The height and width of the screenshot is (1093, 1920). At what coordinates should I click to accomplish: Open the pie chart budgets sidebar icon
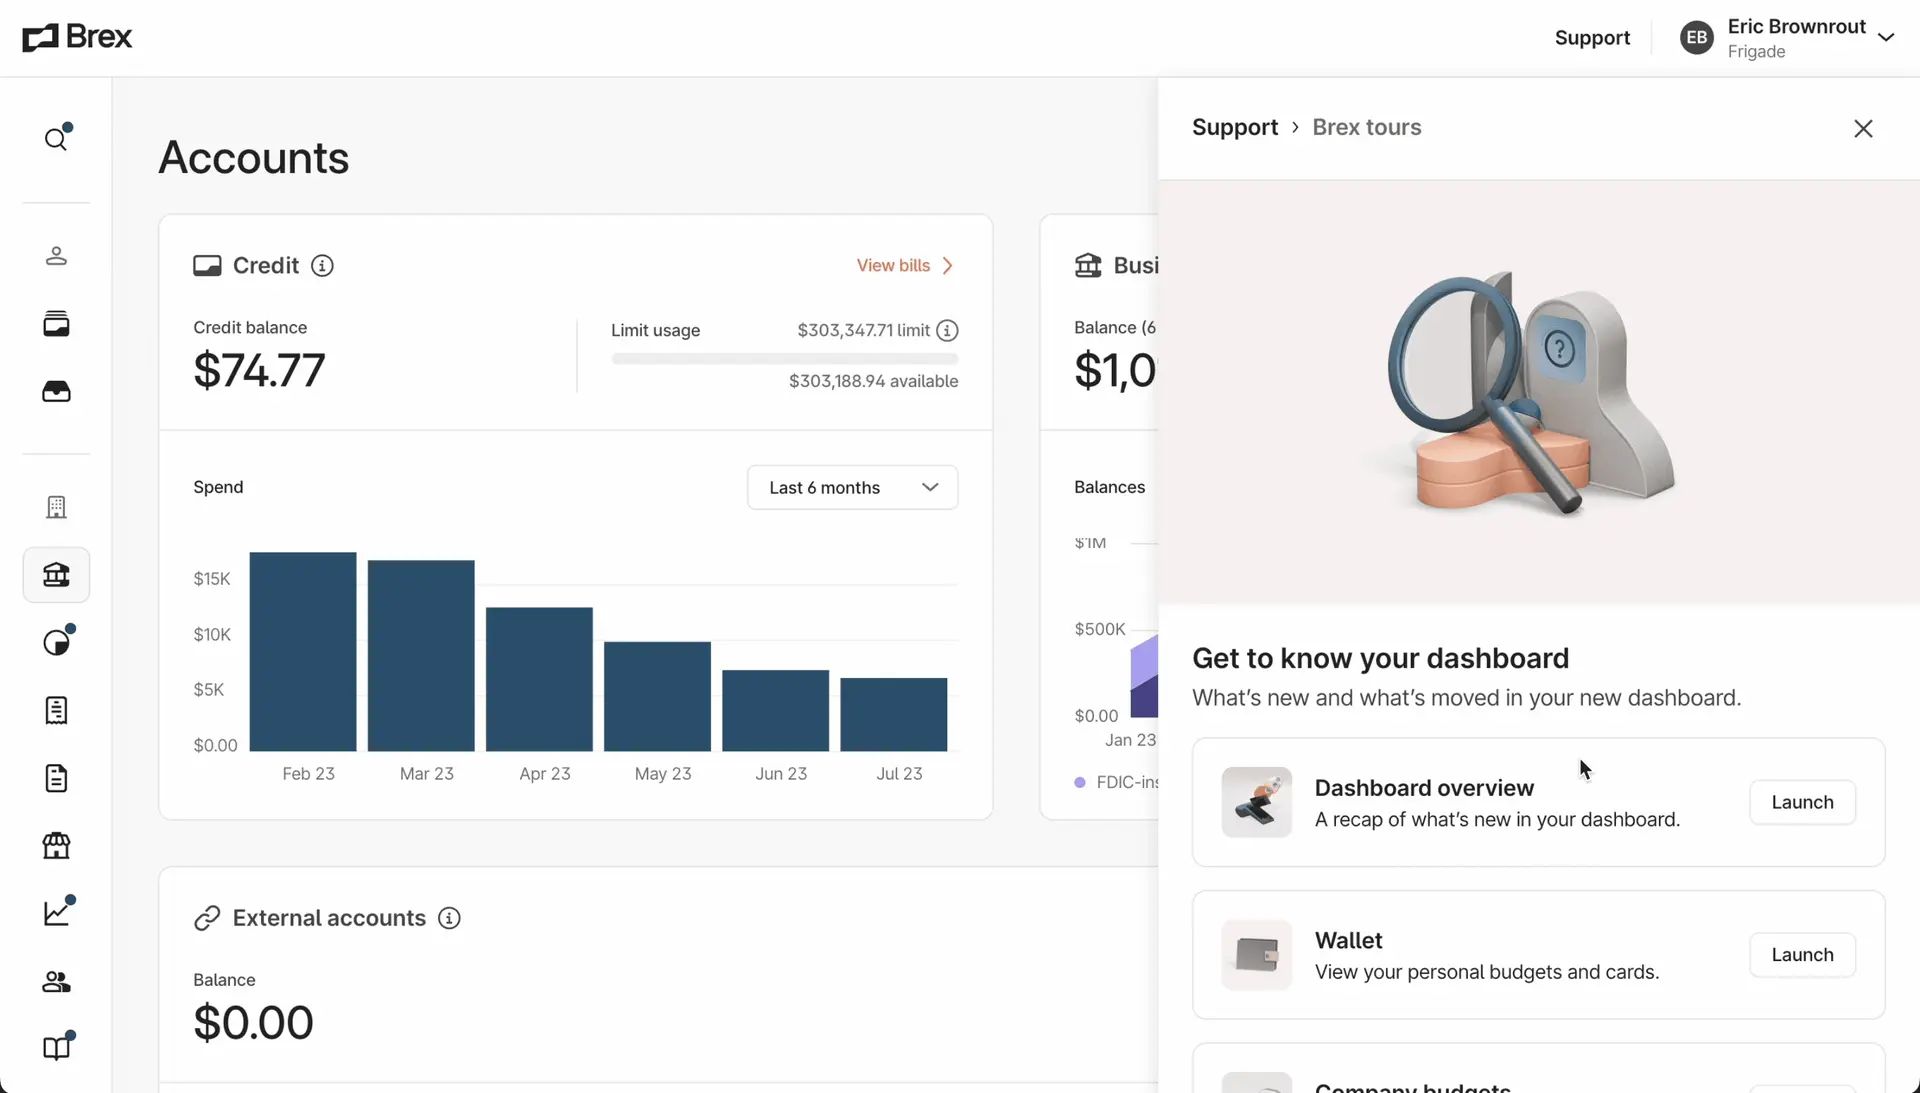(x=57, y=642)
